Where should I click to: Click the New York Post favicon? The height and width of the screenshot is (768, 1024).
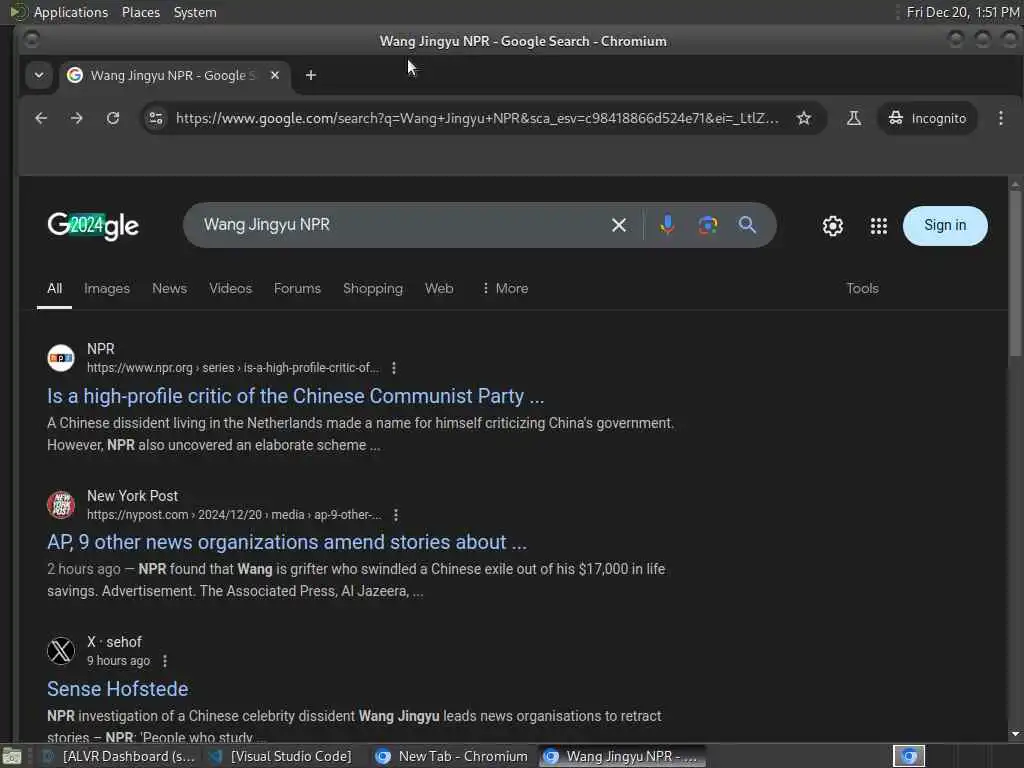coord(61,505)
